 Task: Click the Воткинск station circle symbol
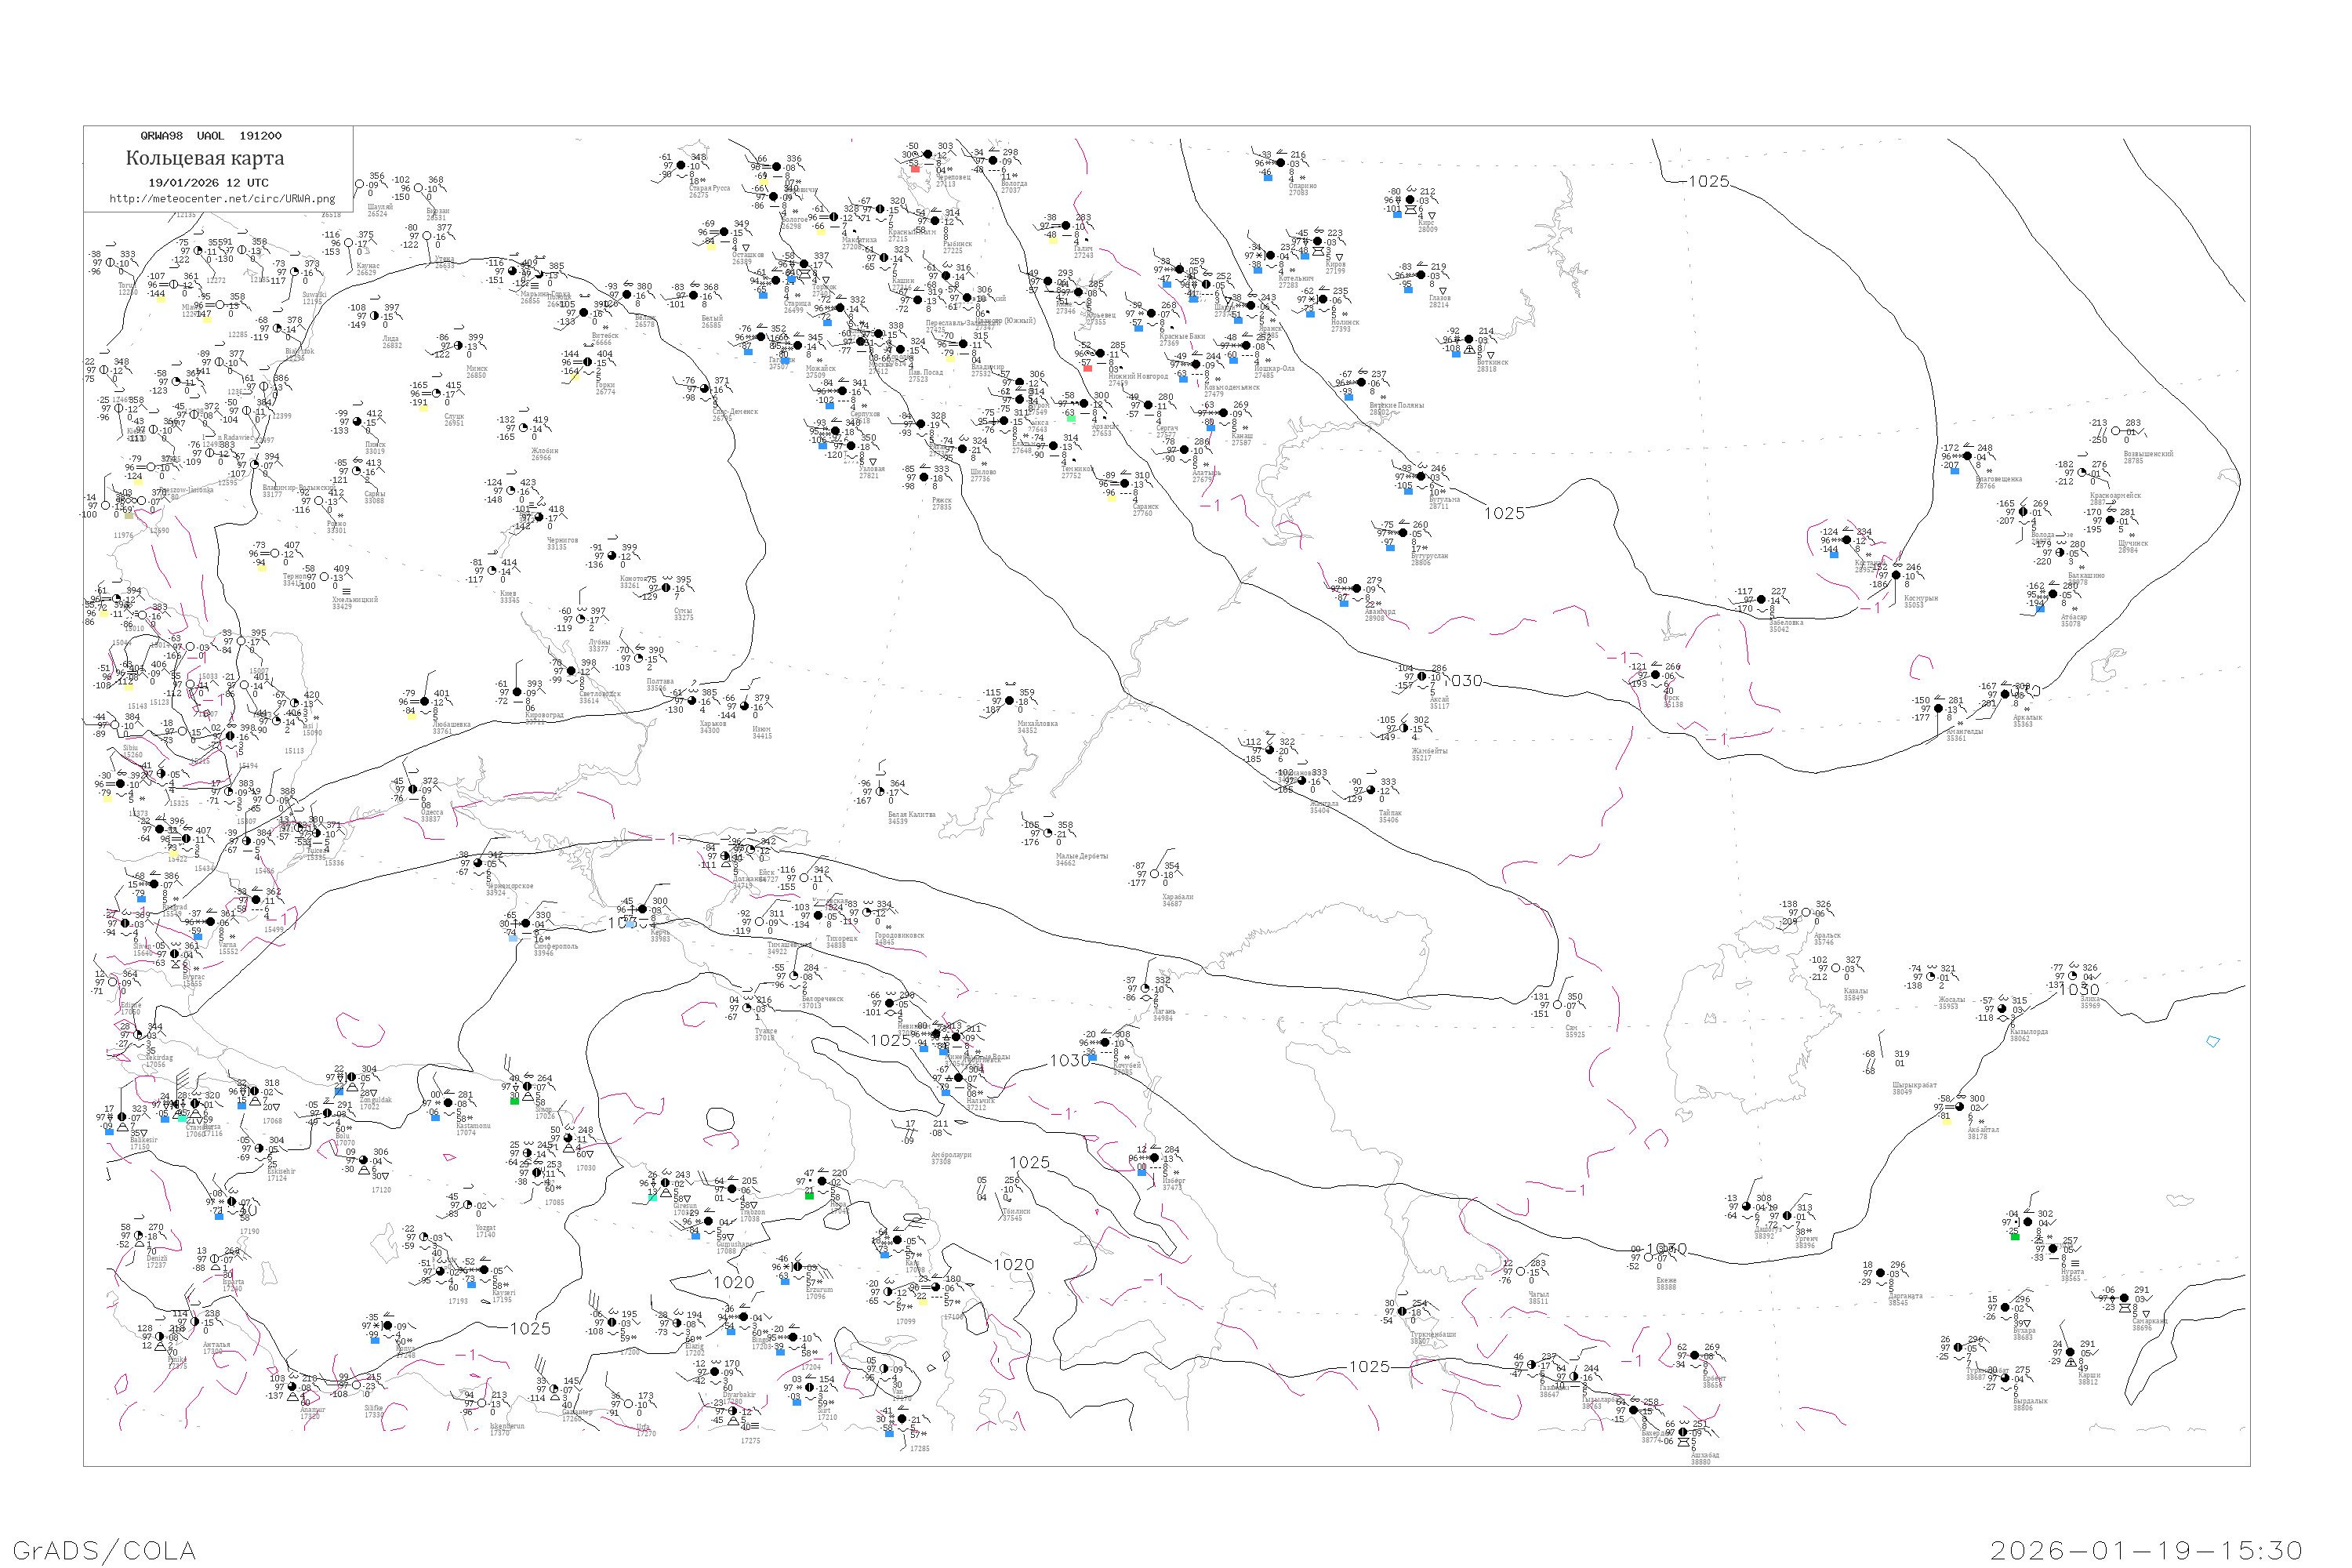click(1468, 340)
